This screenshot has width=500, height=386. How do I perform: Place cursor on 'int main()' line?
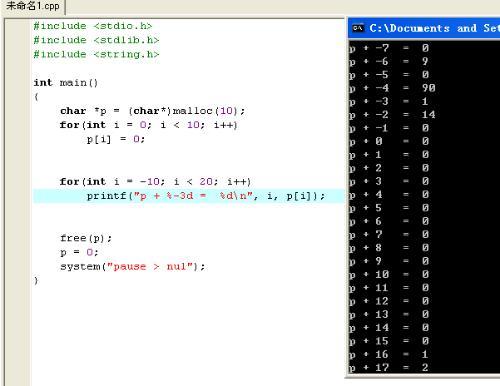(66, 83)
